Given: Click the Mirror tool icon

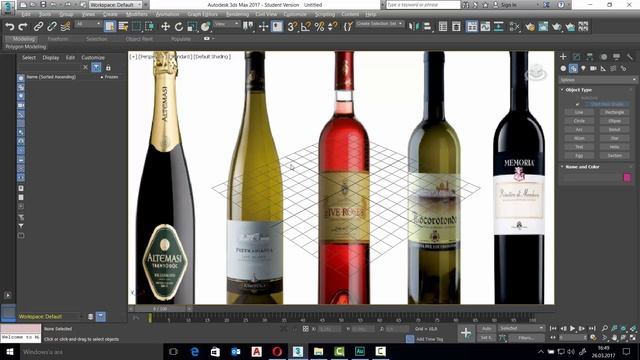Looking at the screenshot, I should click(413, 27).
